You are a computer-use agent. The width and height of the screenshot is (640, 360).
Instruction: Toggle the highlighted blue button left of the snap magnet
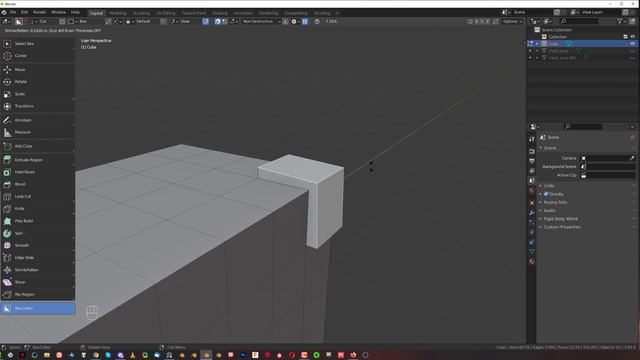pyautogui.click(x=205, y=21)
